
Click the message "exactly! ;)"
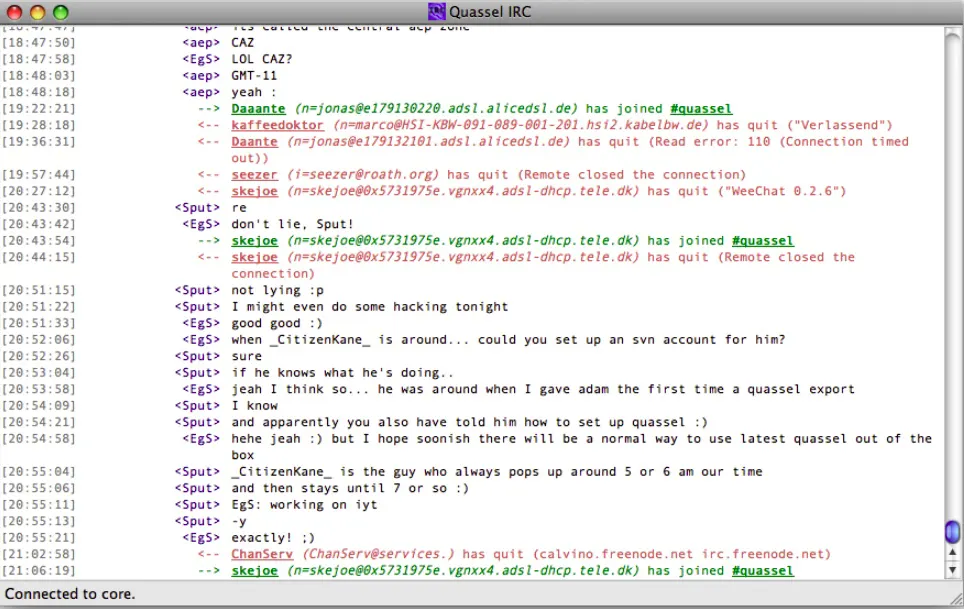274,538
